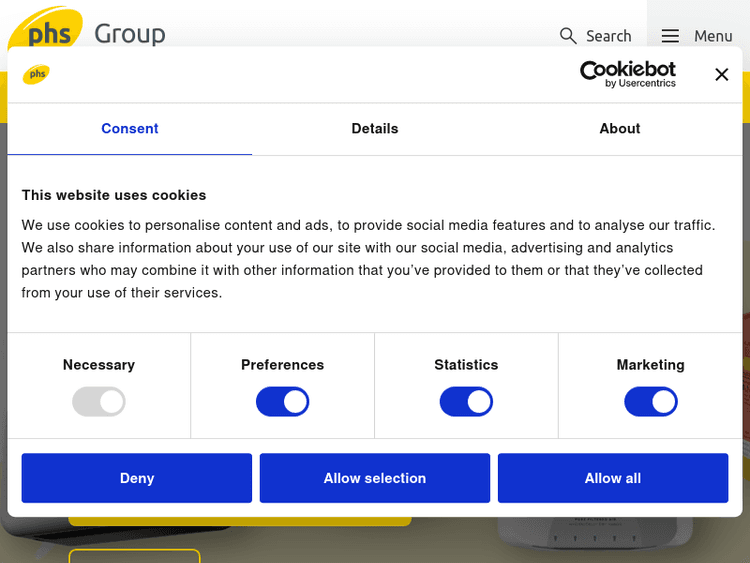This screenshot has height=563, width=750.
Task: Switch to the Consent tab
Action: coord(130,129)
